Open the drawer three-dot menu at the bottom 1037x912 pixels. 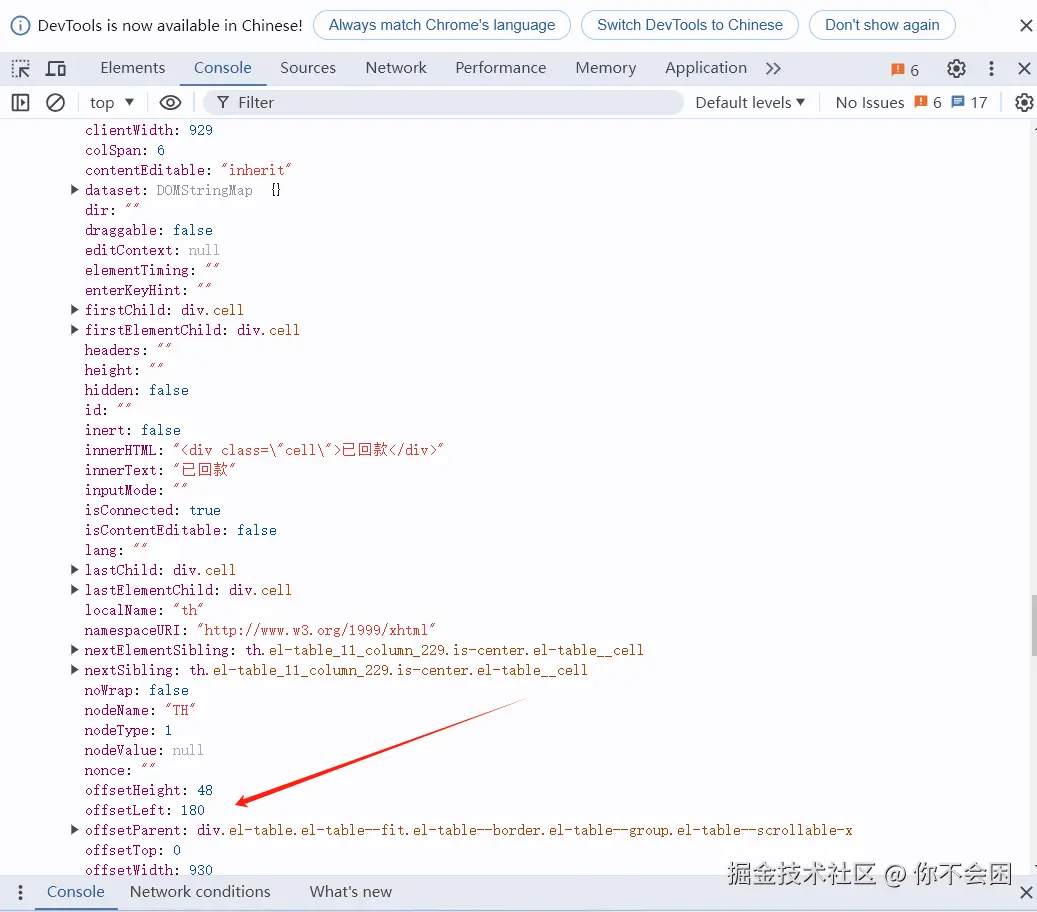click(x=21, y=892)
